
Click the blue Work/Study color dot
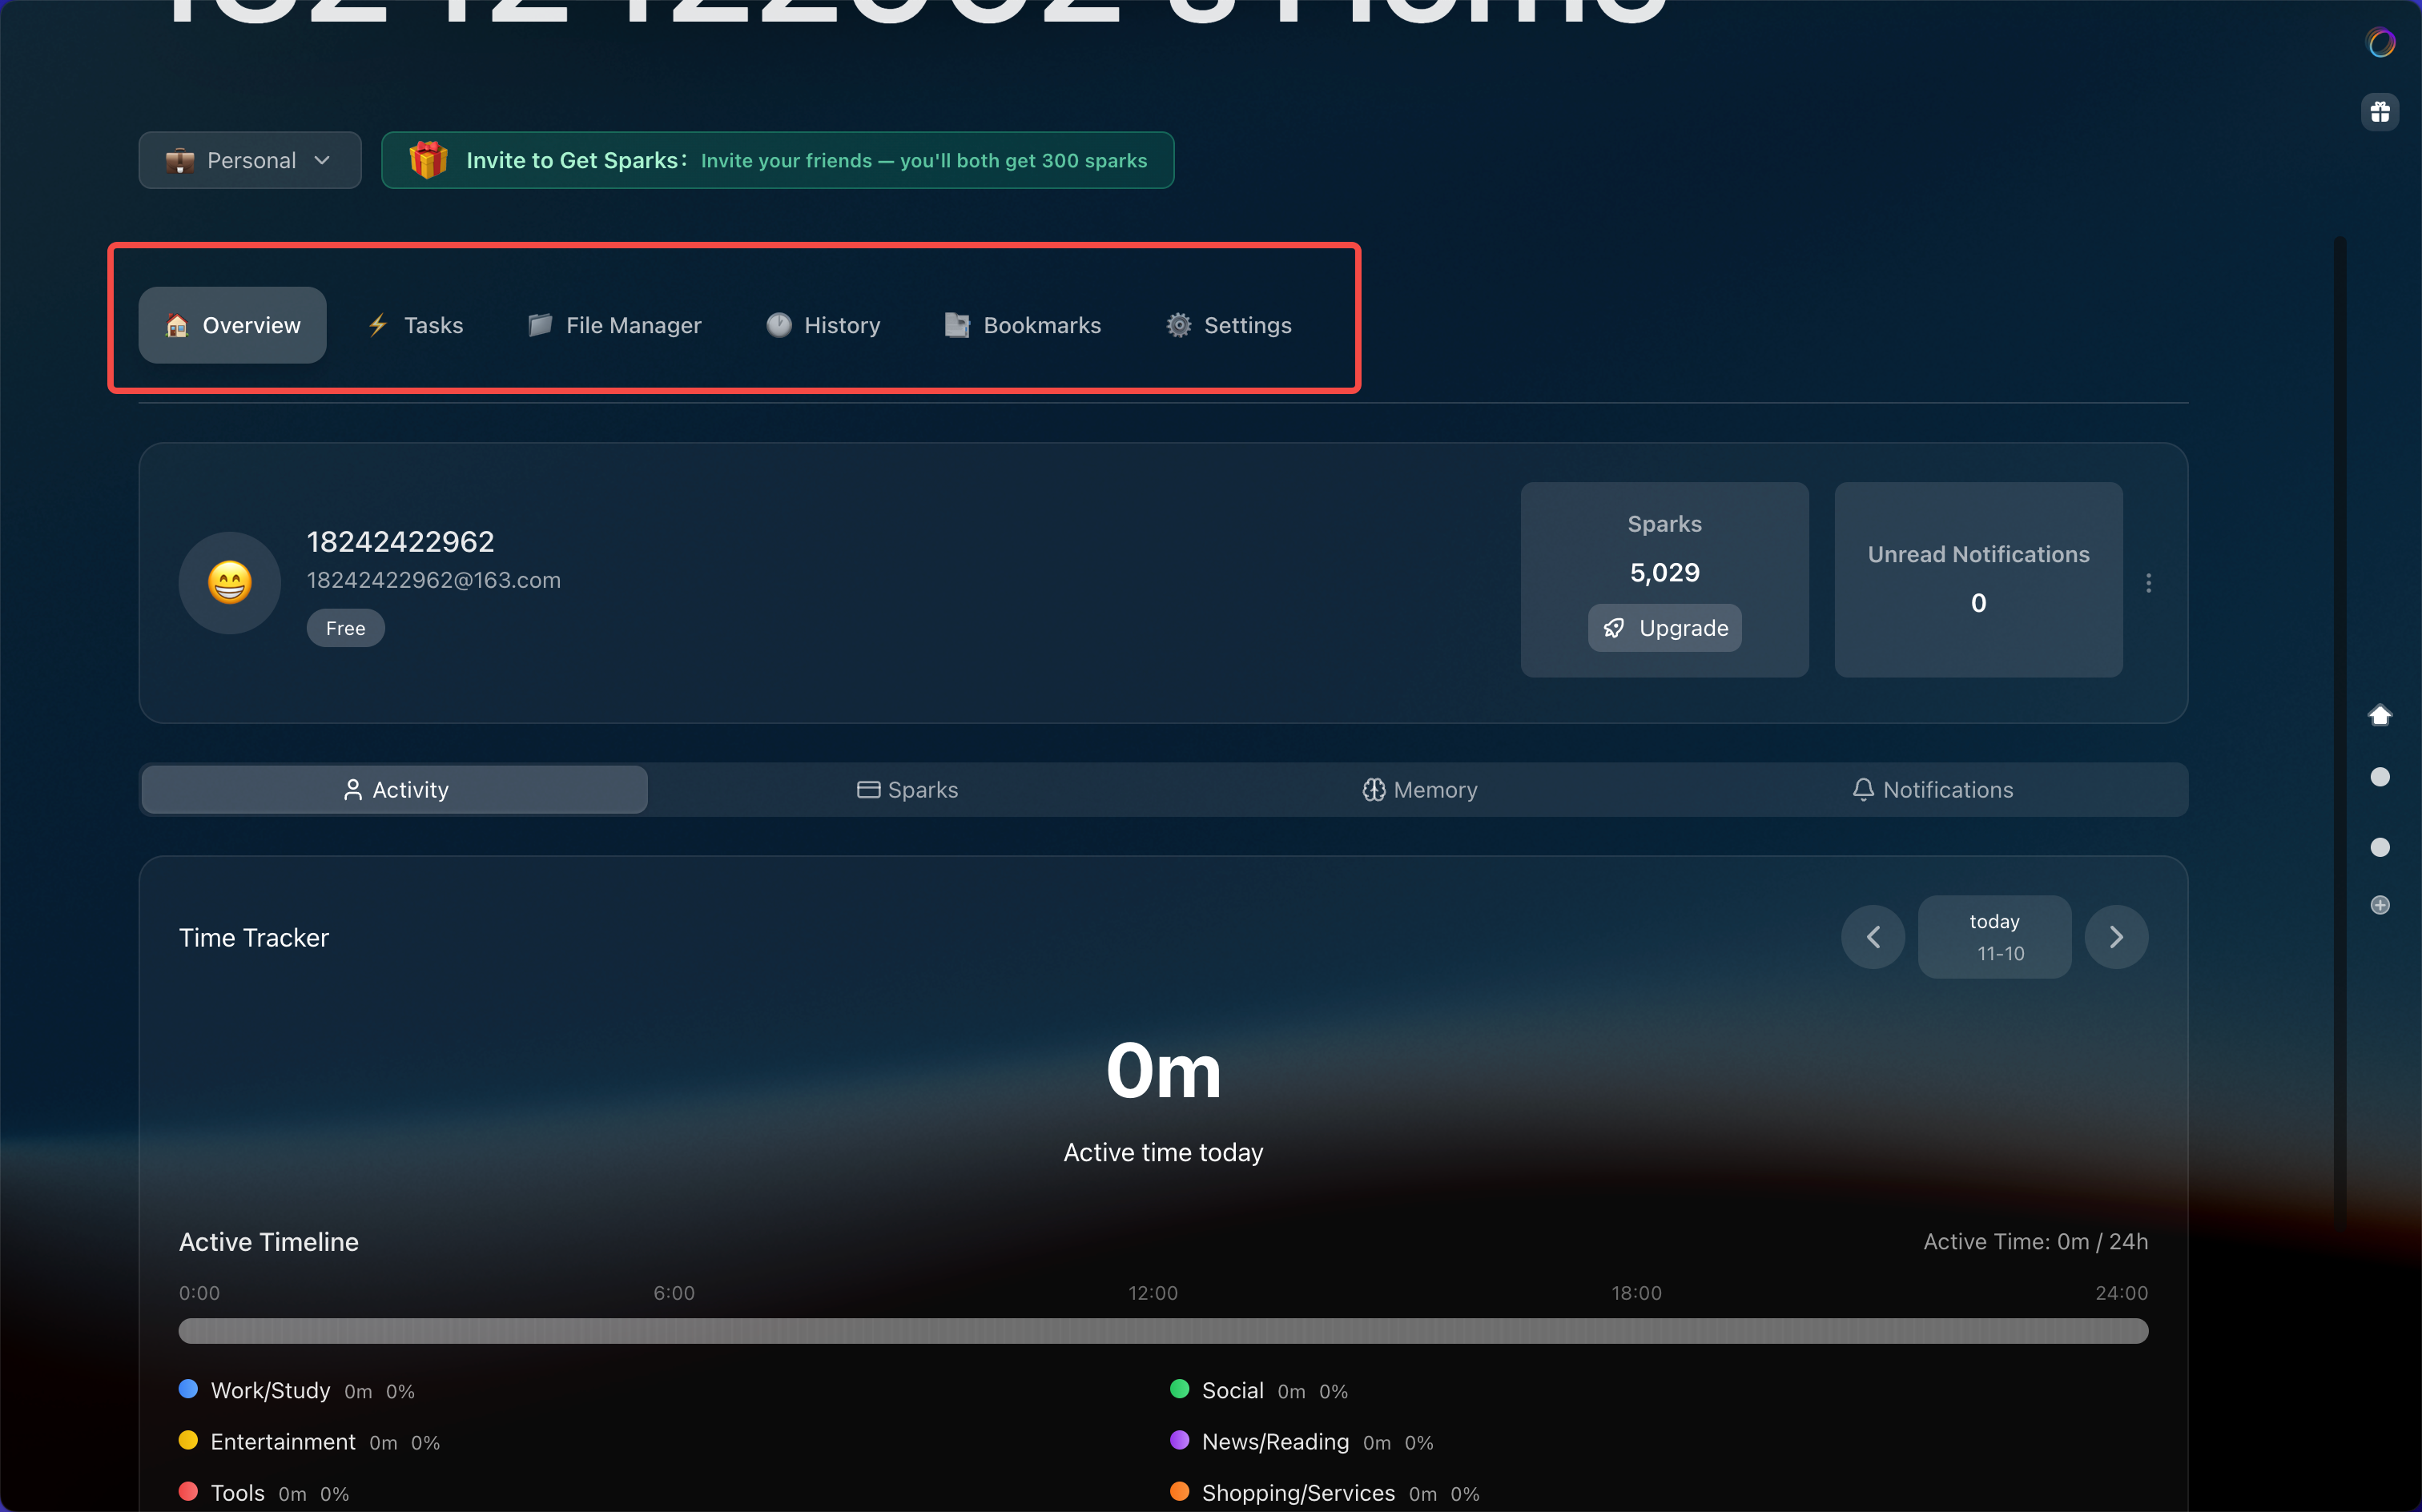click(x=188, y=1389)
